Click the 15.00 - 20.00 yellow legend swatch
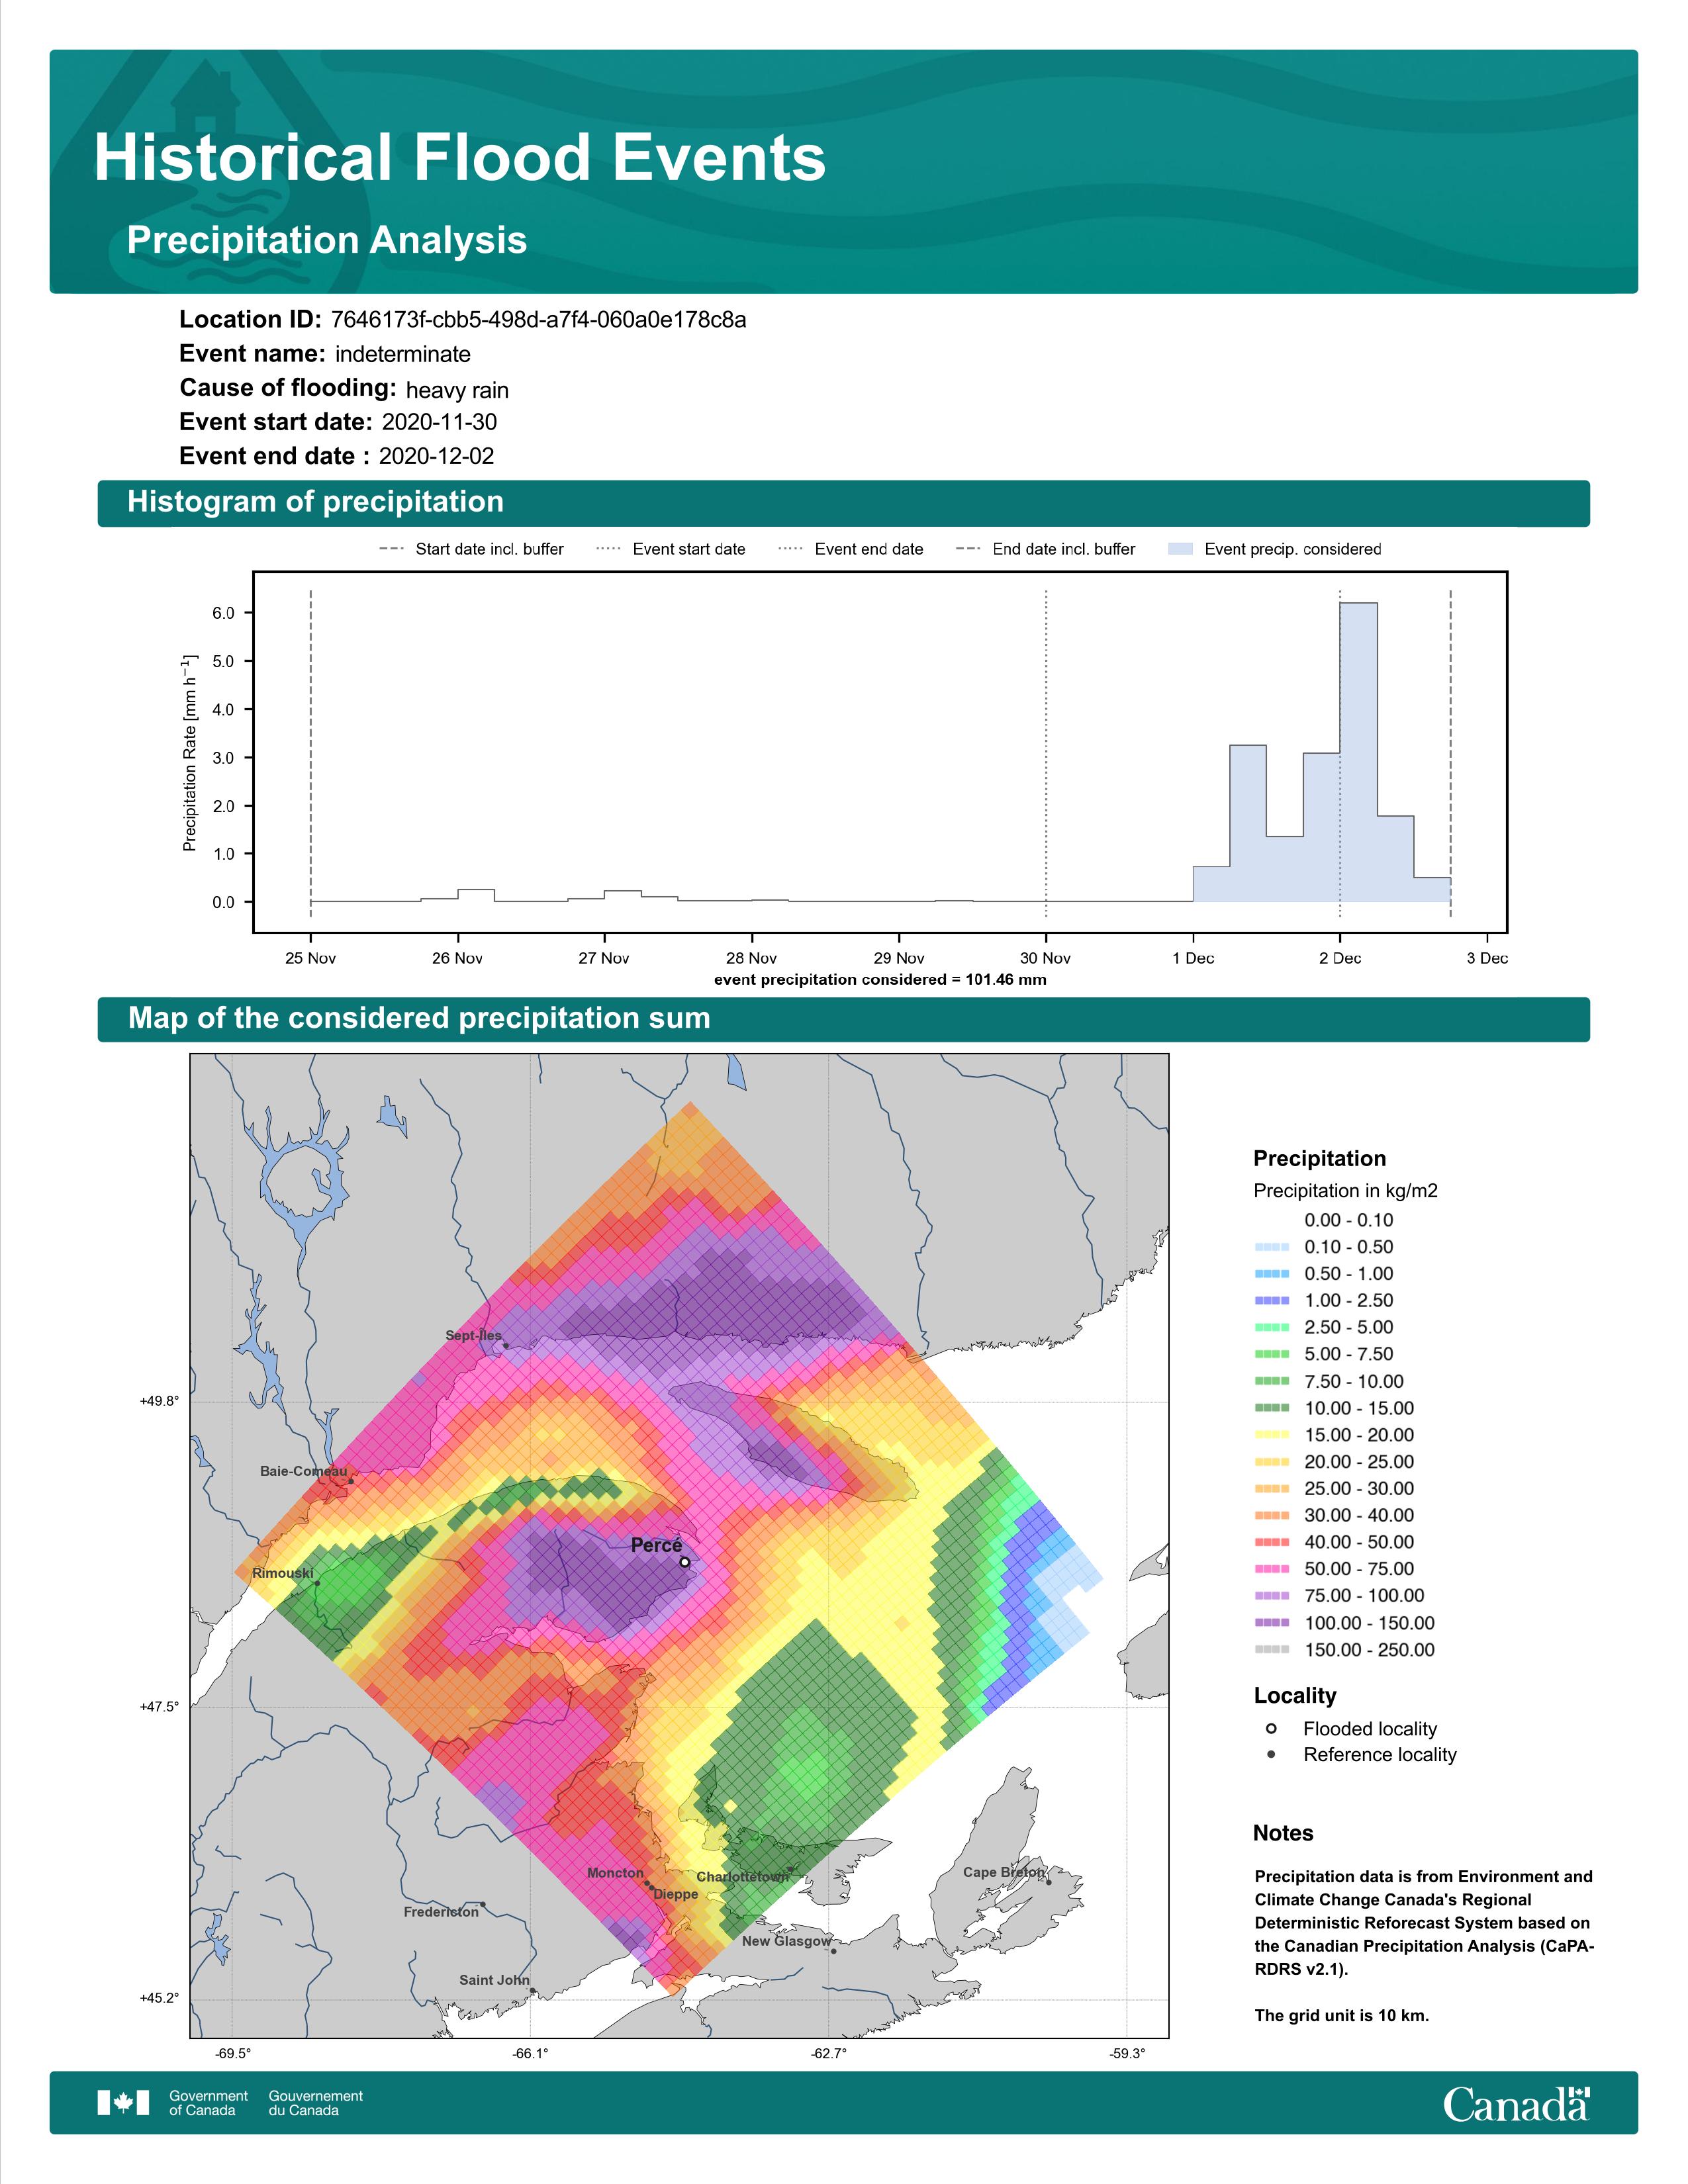1688x2184 pixels. (1272, 1435)
